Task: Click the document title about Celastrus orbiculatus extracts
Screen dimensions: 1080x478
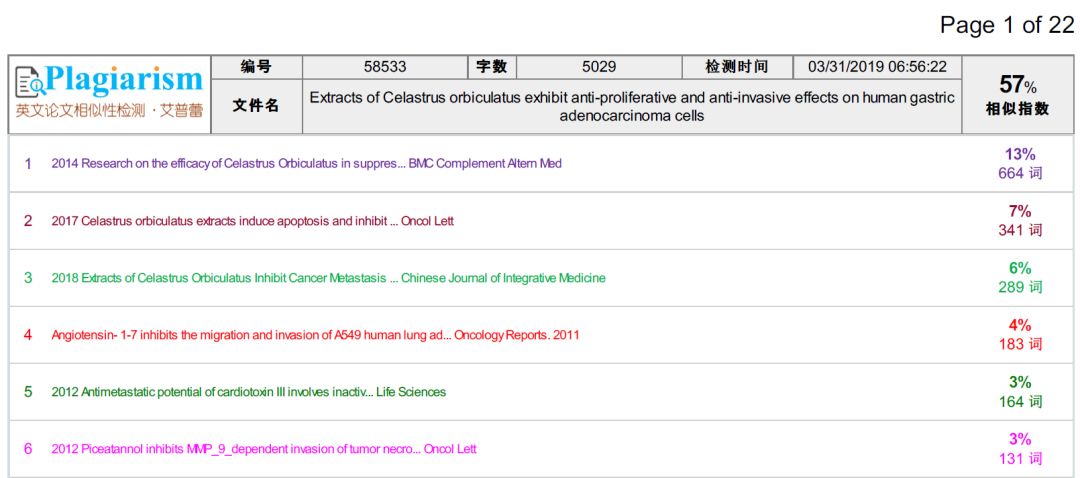Action: pyautogui.click(x=631, y=107)
